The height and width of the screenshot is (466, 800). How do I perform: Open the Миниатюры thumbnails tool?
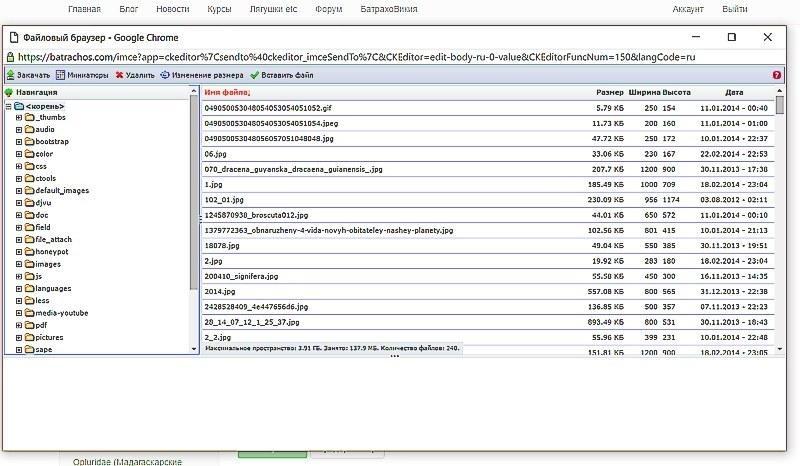[x=61, y=74]
